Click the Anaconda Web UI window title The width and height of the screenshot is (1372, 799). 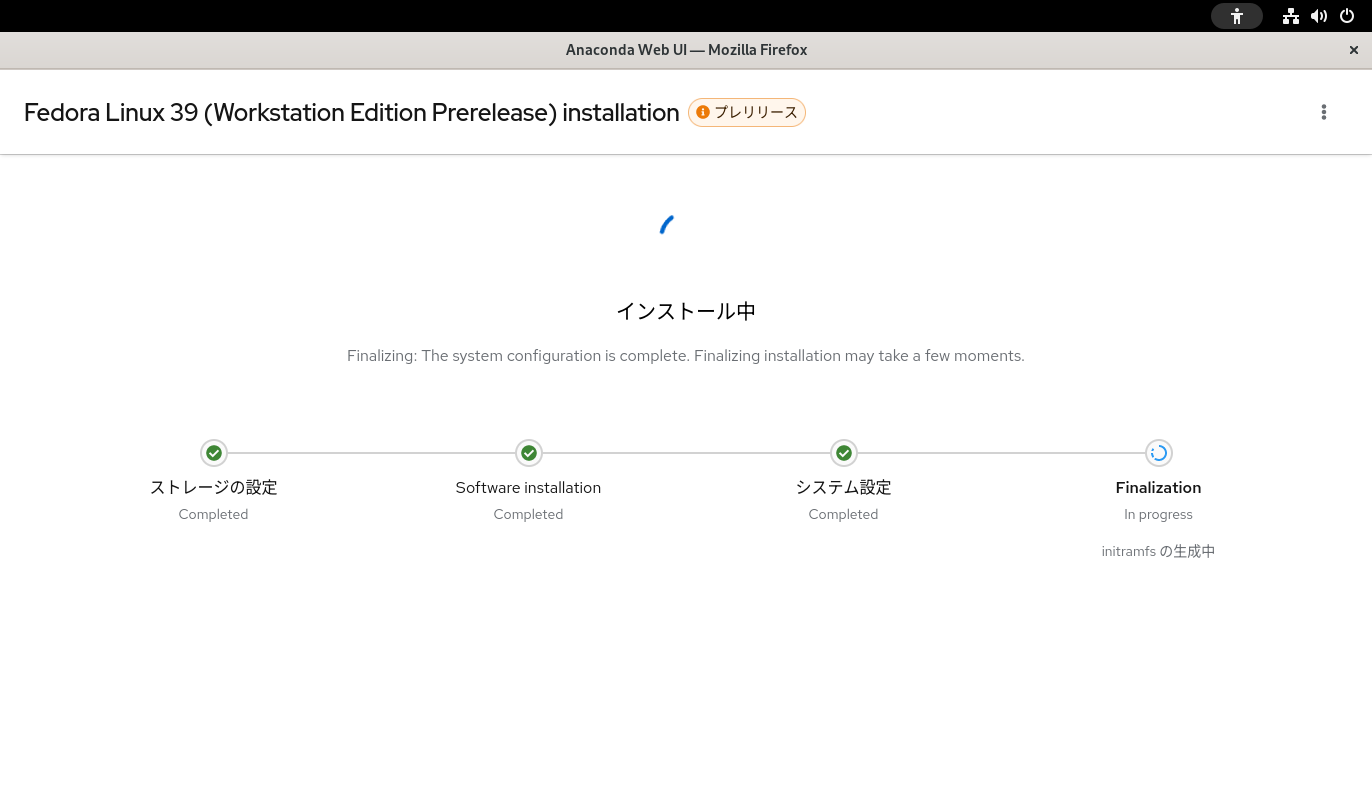(x=686, y=50)
